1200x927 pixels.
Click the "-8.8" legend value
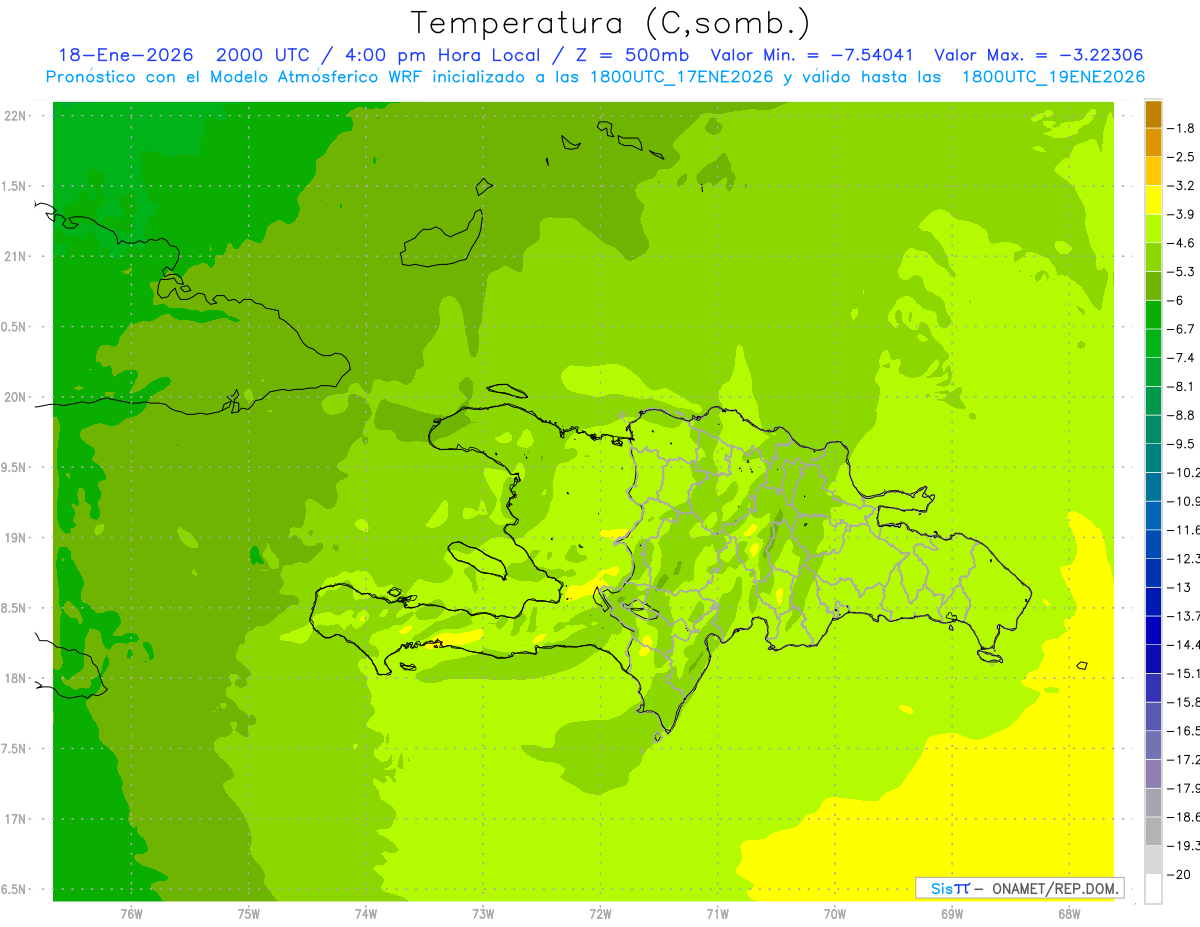(x=1183, y=415)
